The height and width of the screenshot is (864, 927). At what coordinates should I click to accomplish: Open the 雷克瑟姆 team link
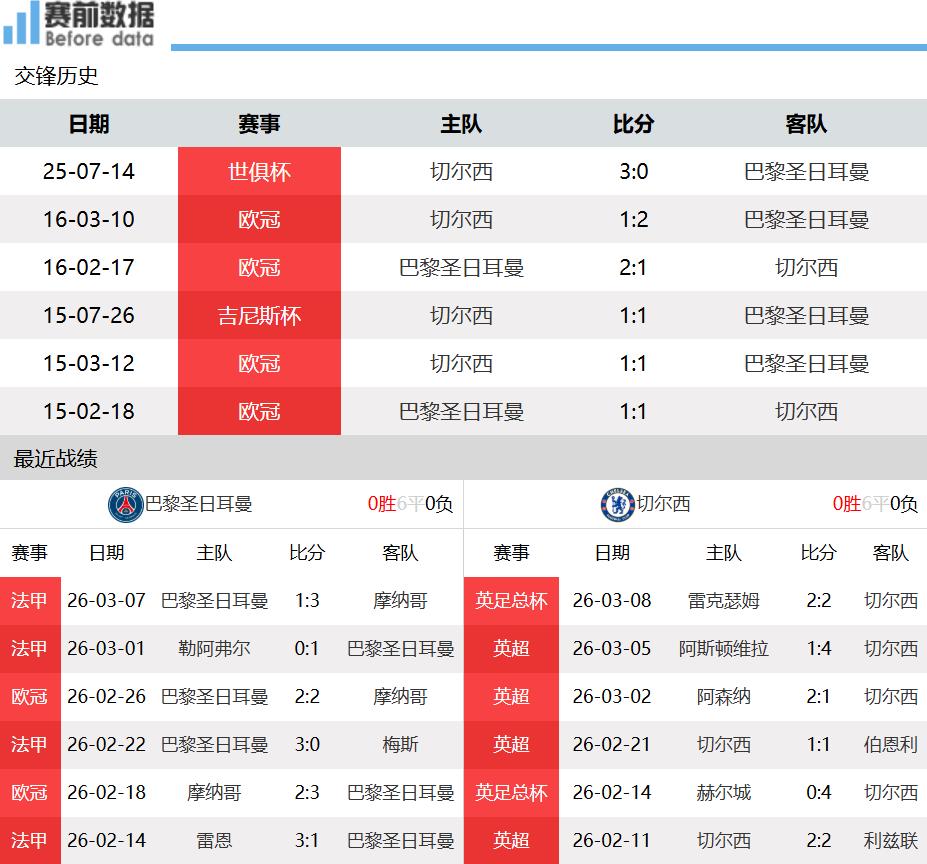[723, 601]
